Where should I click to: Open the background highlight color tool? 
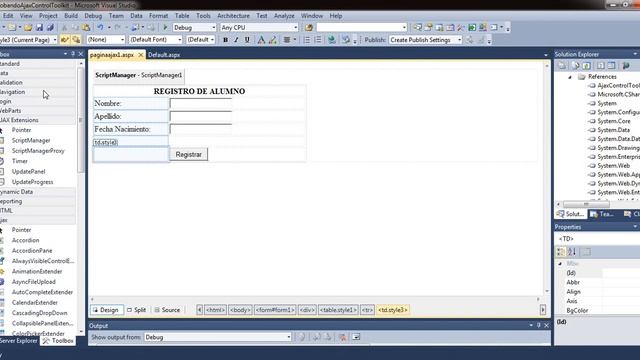pos(273,40)
